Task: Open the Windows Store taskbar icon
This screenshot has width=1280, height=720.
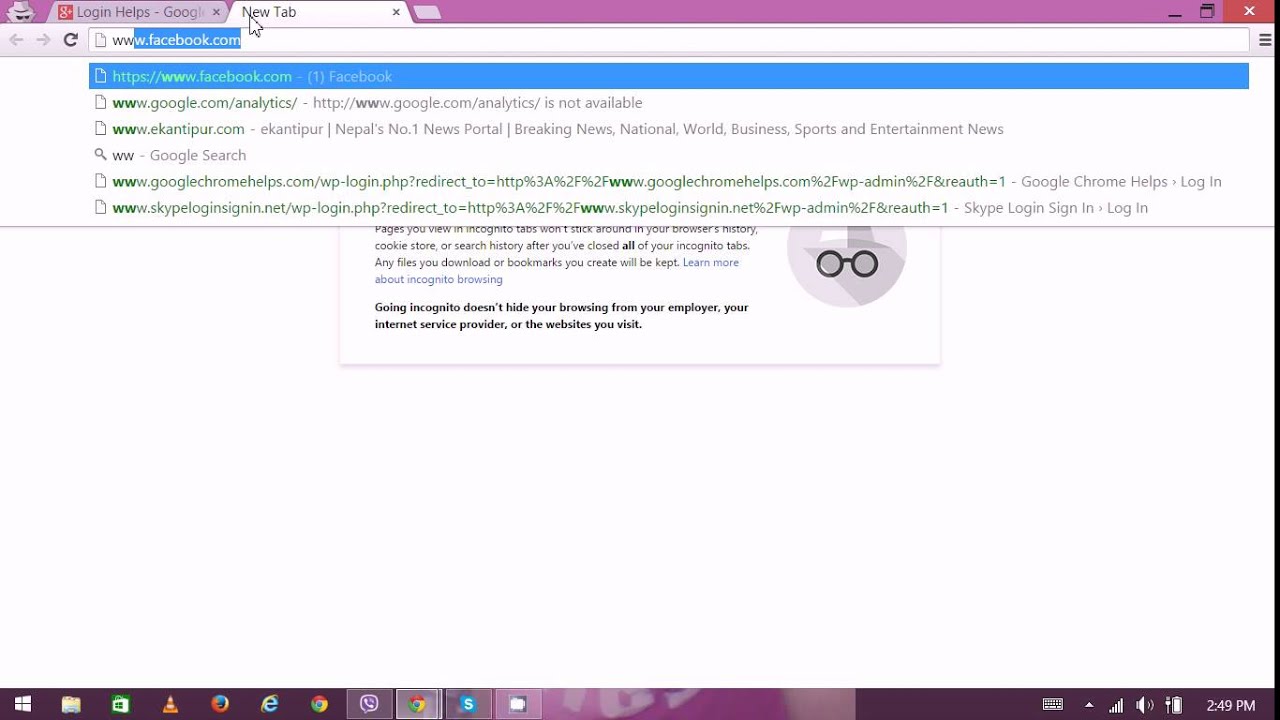Action: (120, 704)
